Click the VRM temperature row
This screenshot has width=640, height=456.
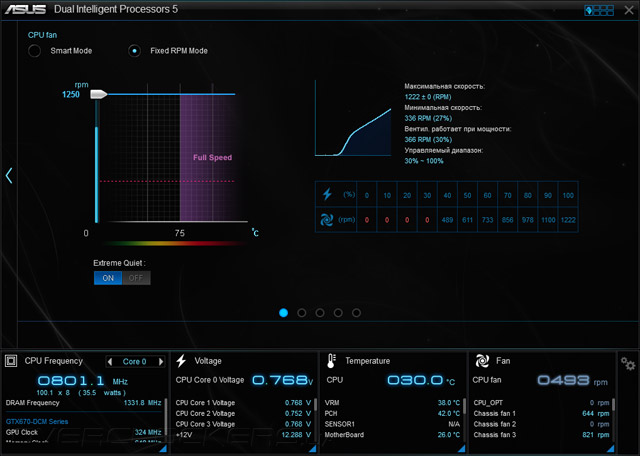point(392,403)
